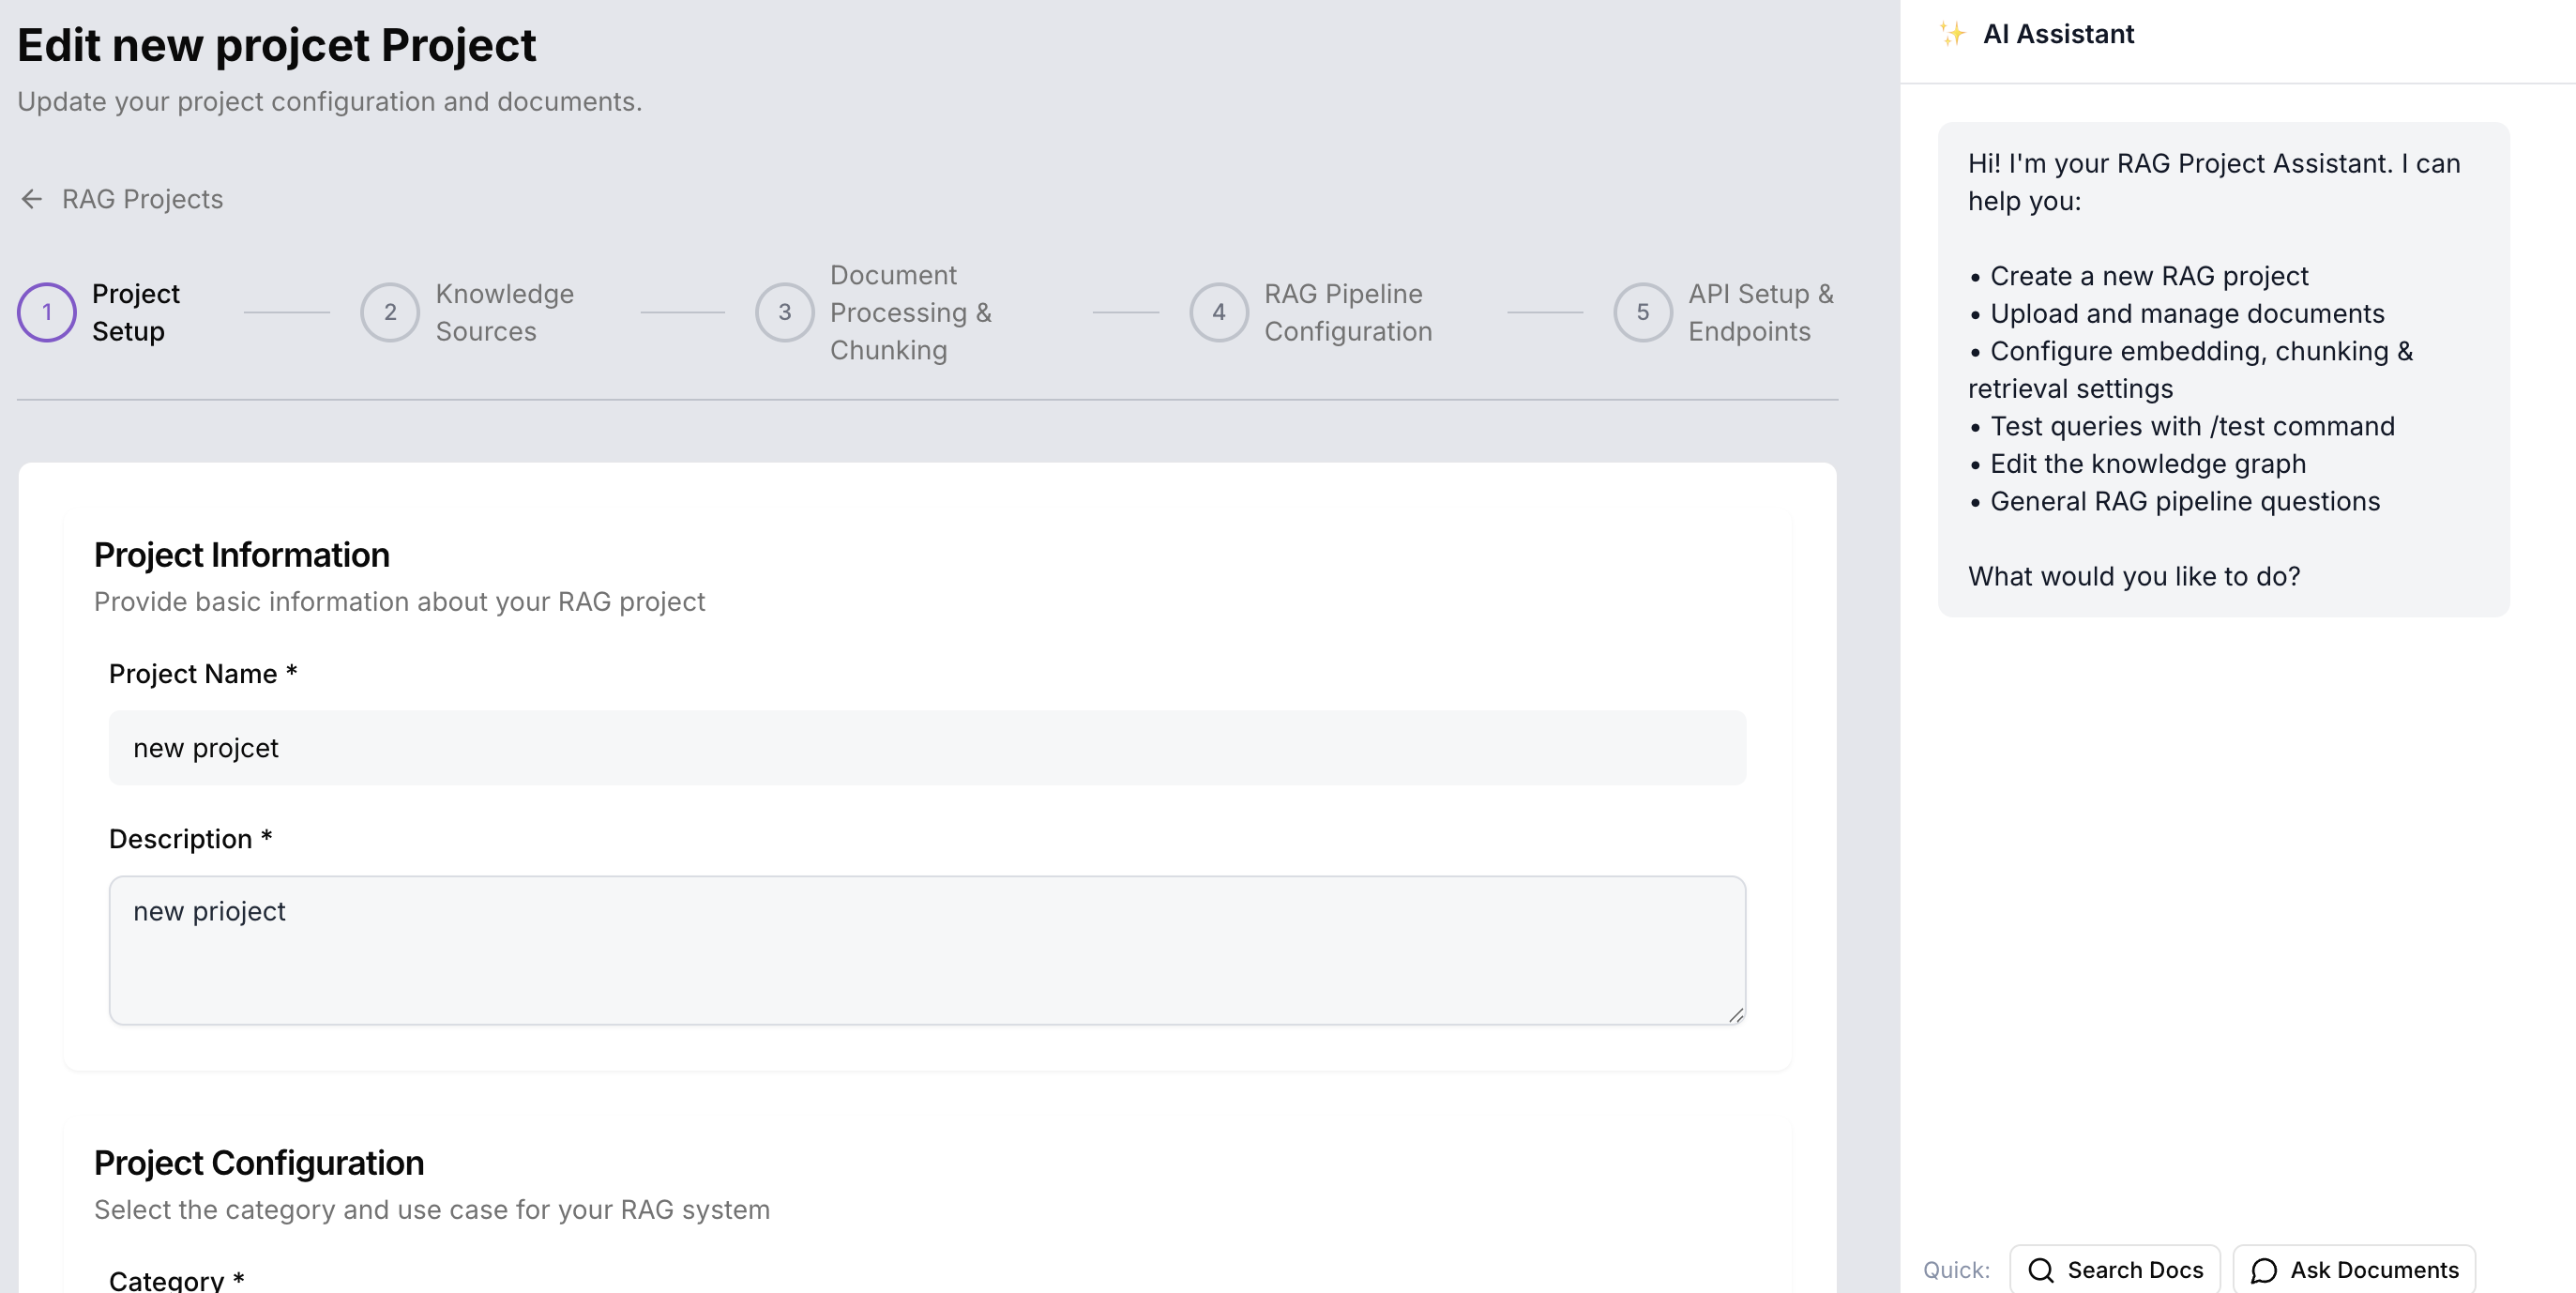This screenshot has height=1293, width=2576.
Task: Click the Project Name * label
Action: point(203,674)
